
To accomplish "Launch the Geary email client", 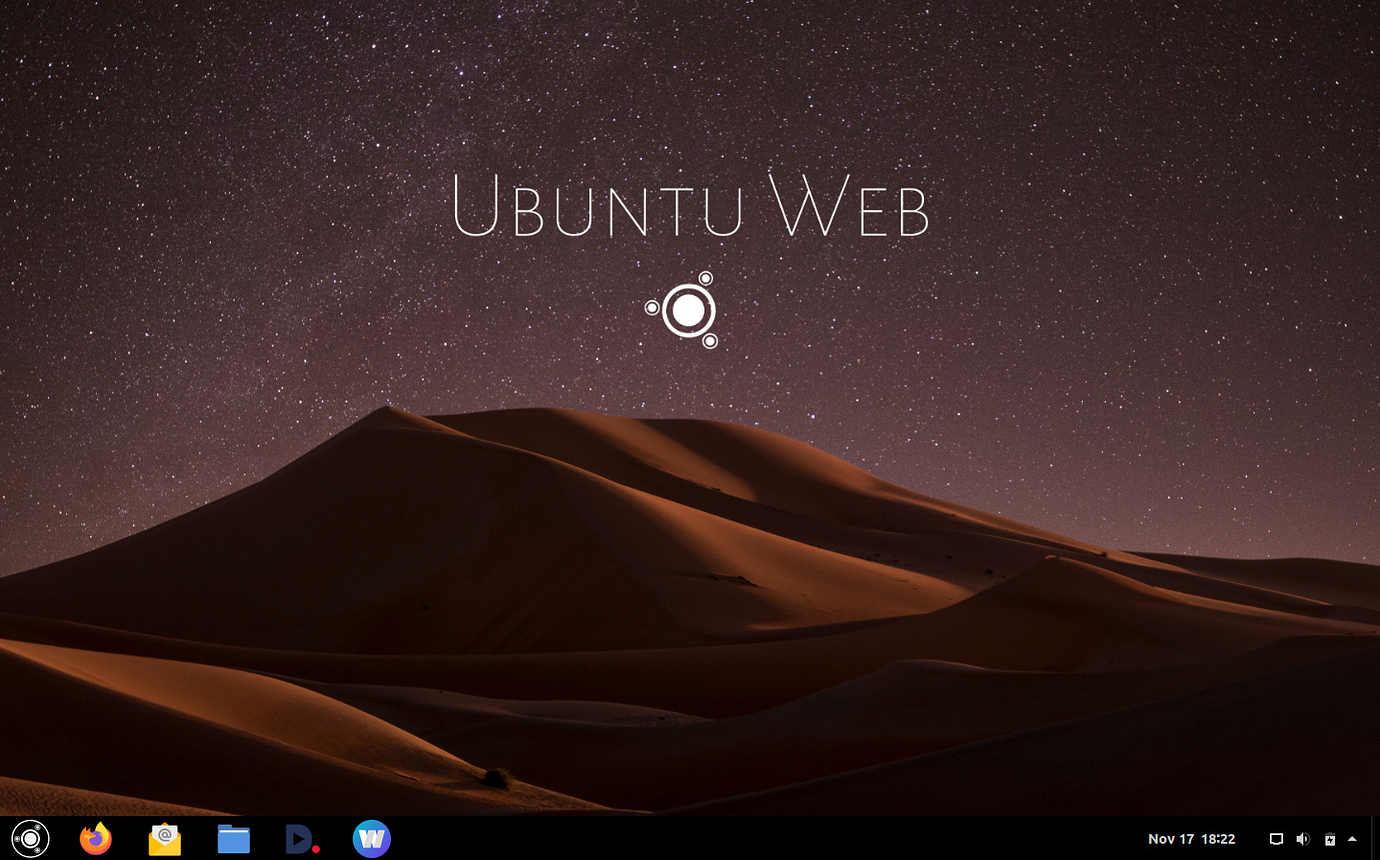I will click(x=164, y=839).
